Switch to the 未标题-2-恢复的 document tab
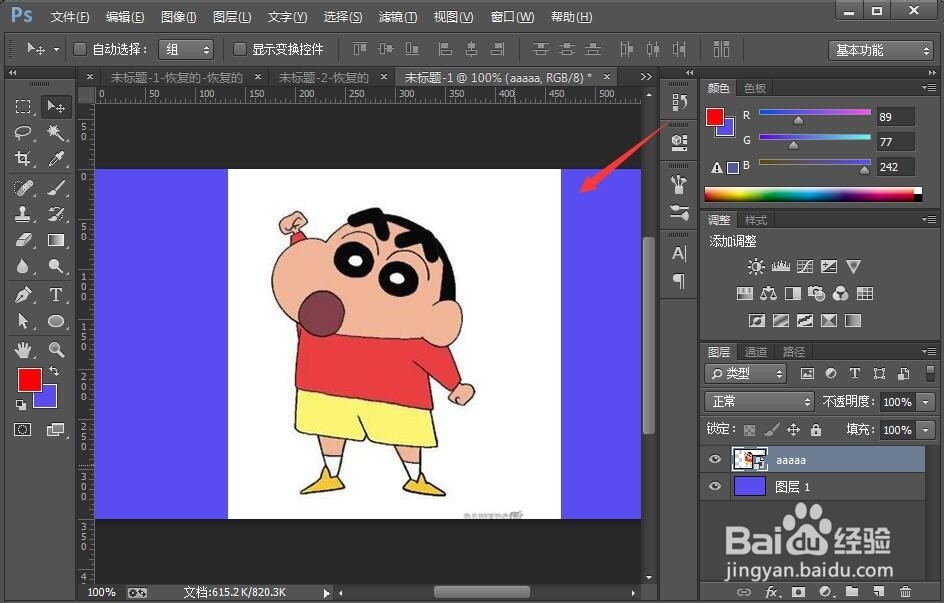Viewport: 944px width, 603px height. (323, 78)
